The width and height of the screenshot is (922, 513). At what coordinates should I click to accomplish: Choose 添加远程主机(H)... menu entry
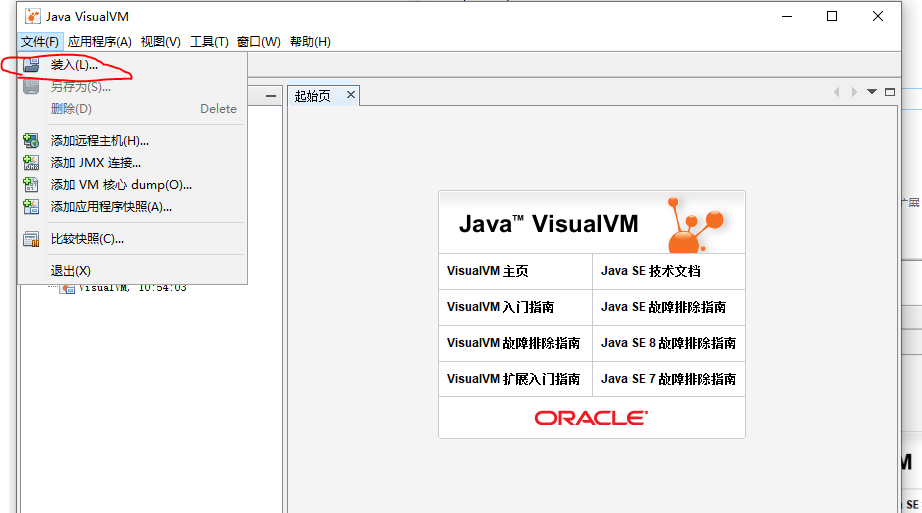132,141
